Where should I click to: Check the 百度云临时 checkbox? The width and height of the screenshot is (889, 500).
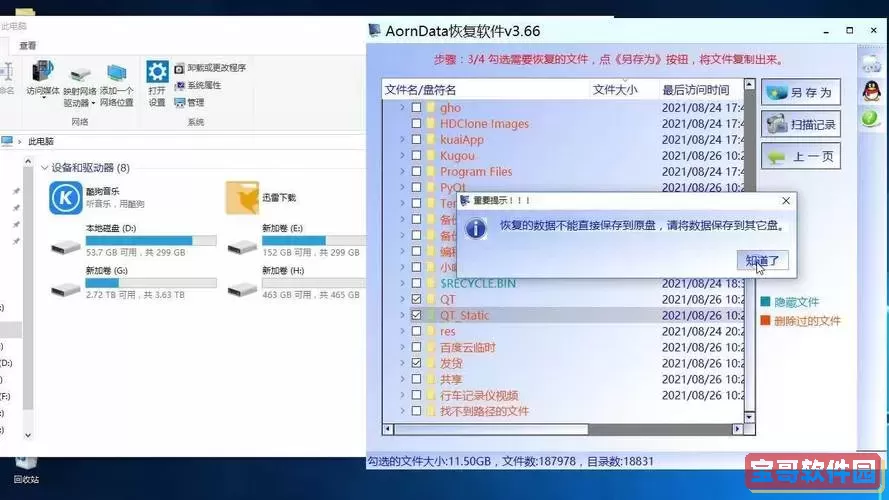416,347
